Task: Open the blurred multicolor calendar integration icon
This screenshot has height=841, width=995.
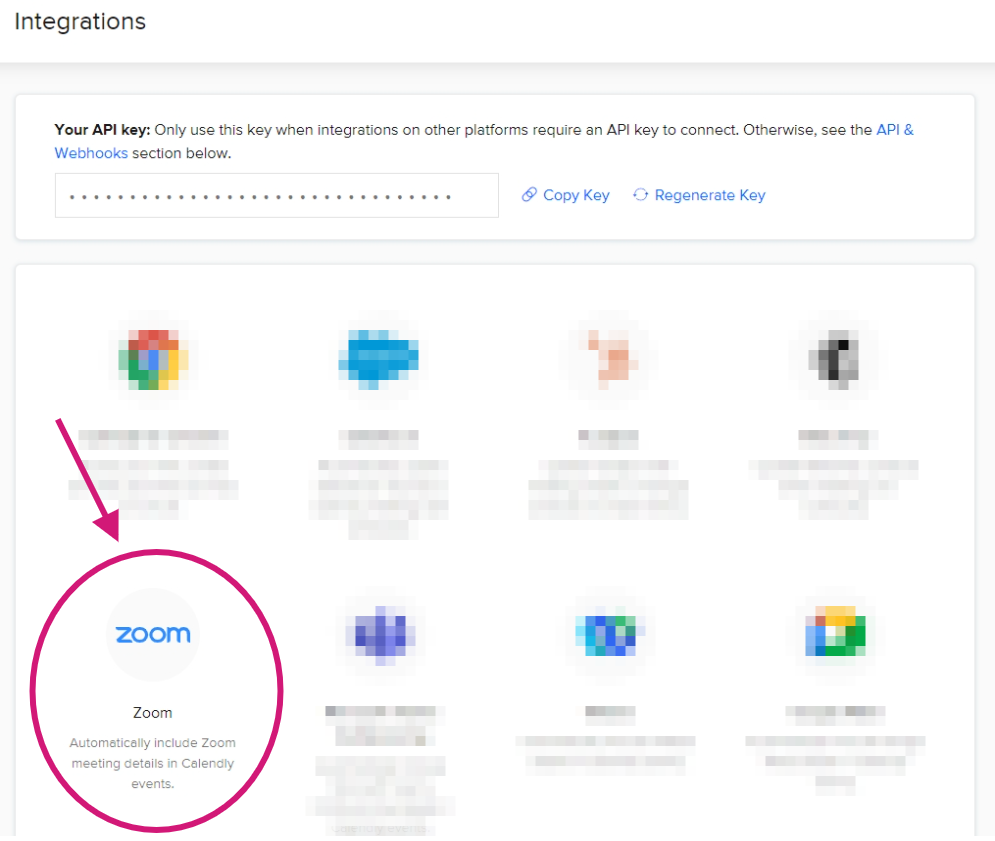Action: tap(153, 359)
